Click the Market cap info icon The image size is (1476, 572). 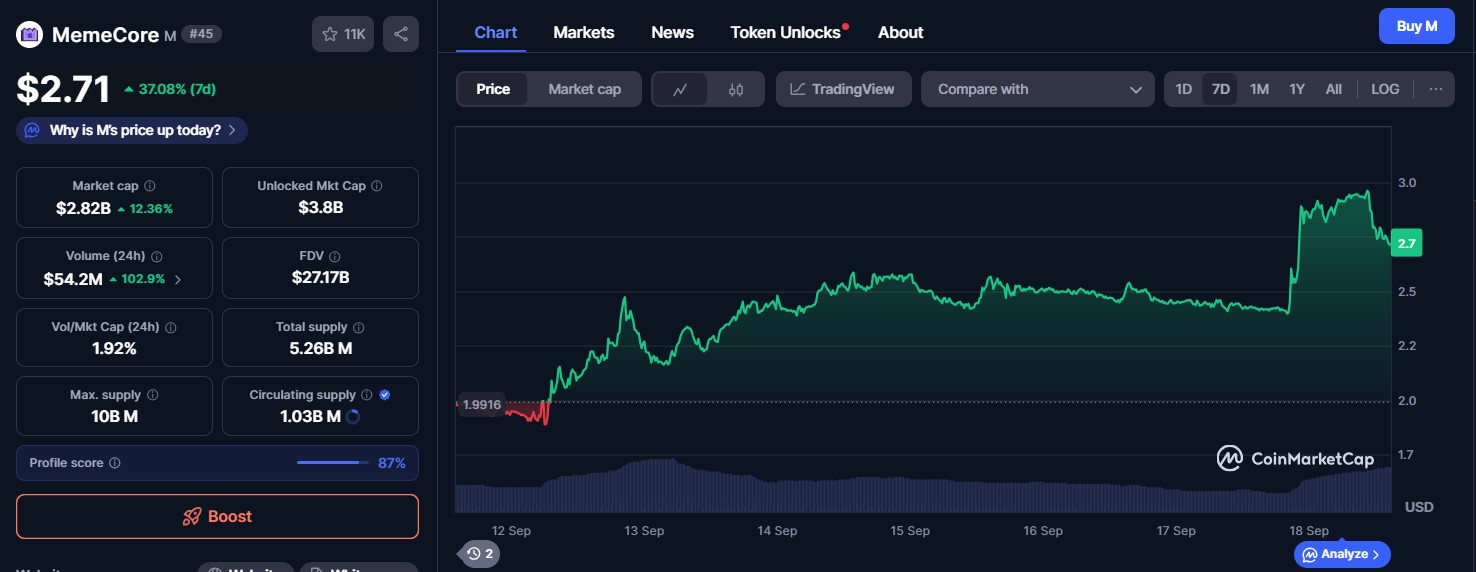click(x=150, y=186)
